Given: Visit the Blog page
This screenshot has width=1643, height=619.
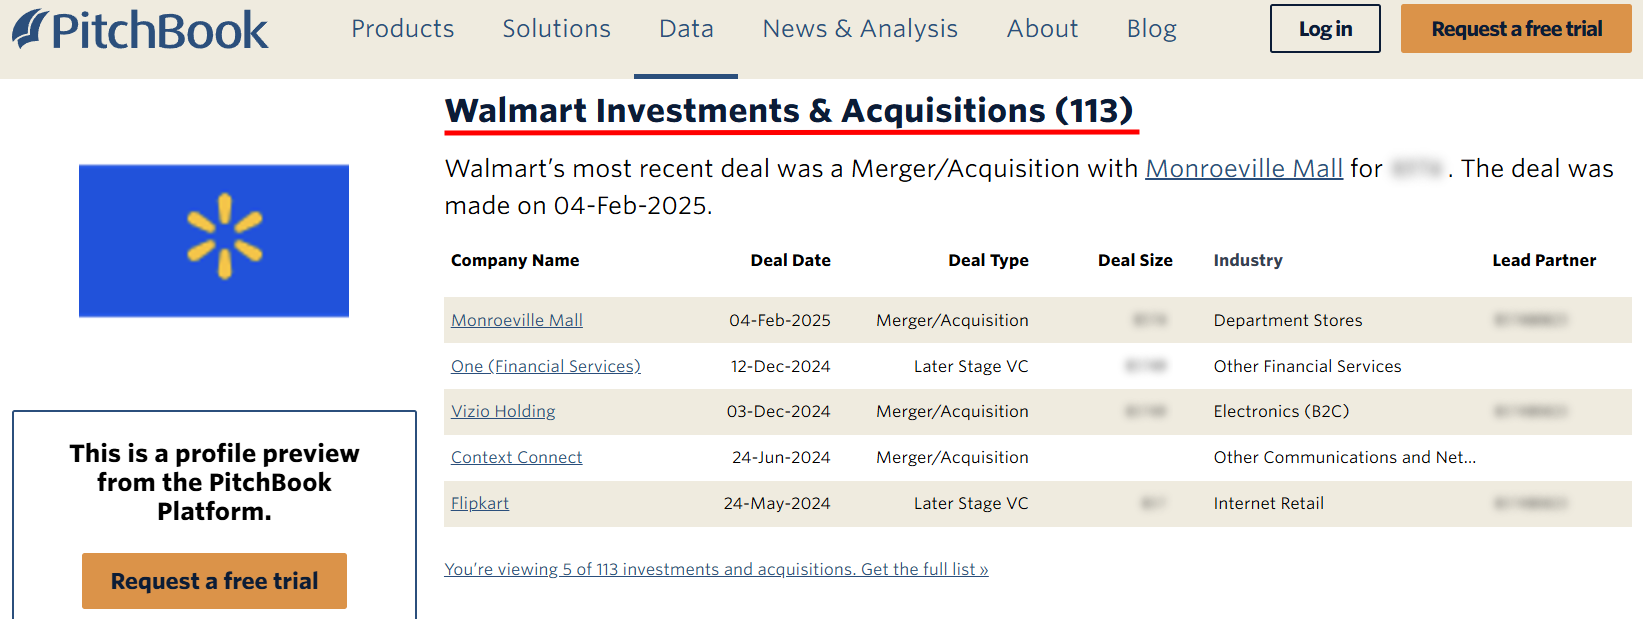Looking at the screenshot, I should [1151, 29].
